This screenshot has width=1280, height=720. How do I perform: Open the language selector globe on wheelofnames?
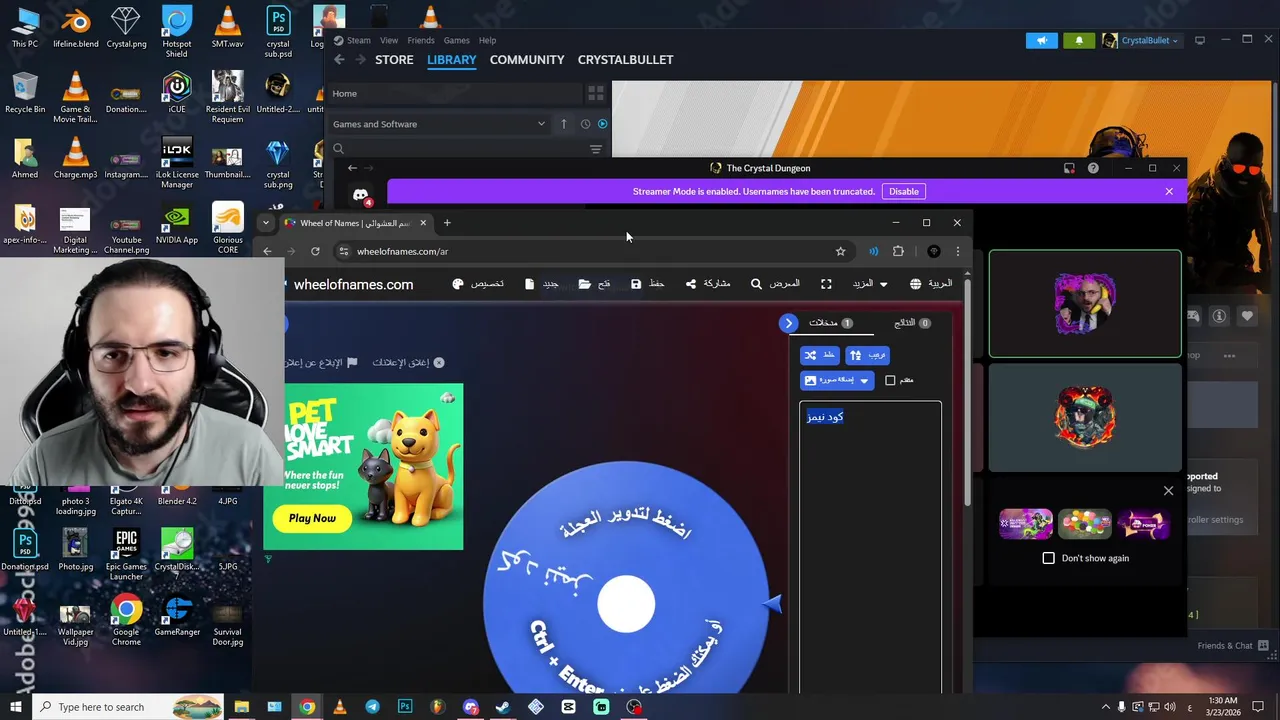point(930,284)
